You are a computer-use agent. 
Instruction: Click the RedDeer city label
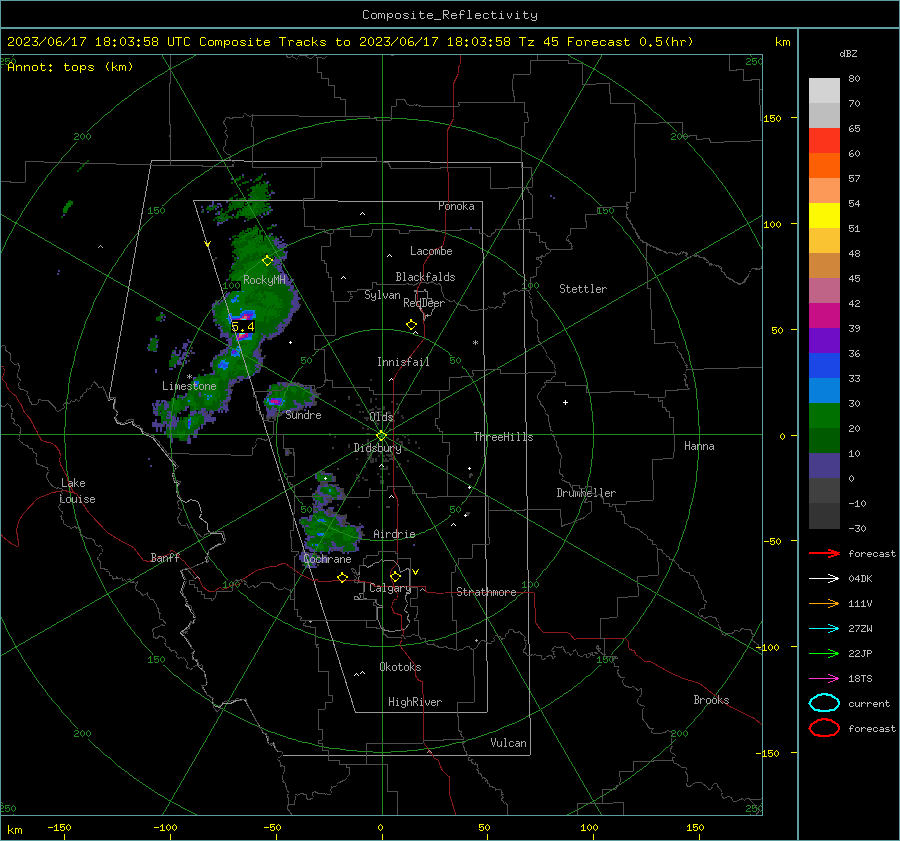424,303
